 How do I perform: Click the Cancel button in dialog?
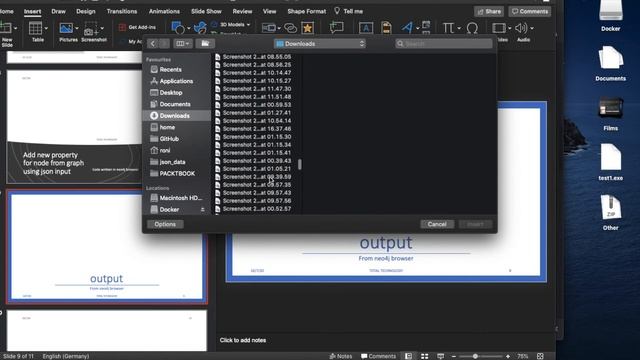tap(437, 224)
